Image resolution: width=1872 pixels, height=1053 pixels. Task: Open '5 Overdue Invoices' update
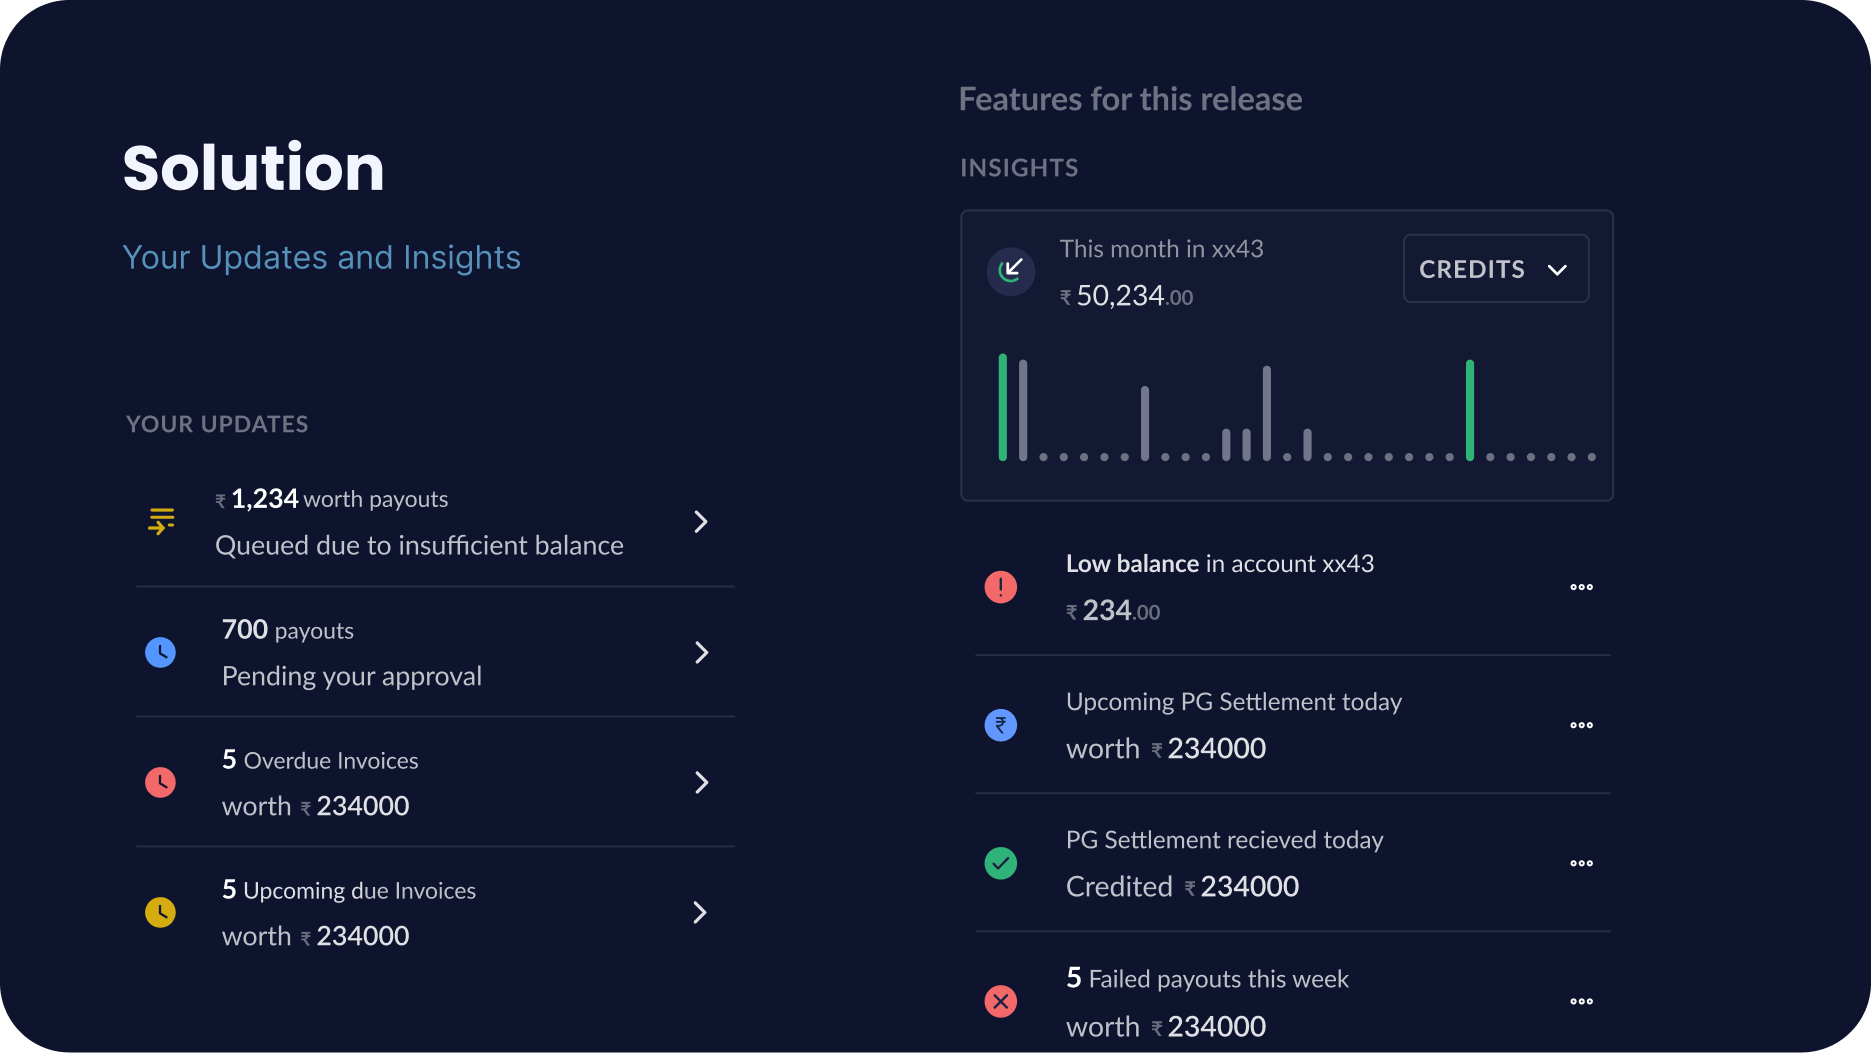coord(435,782)
